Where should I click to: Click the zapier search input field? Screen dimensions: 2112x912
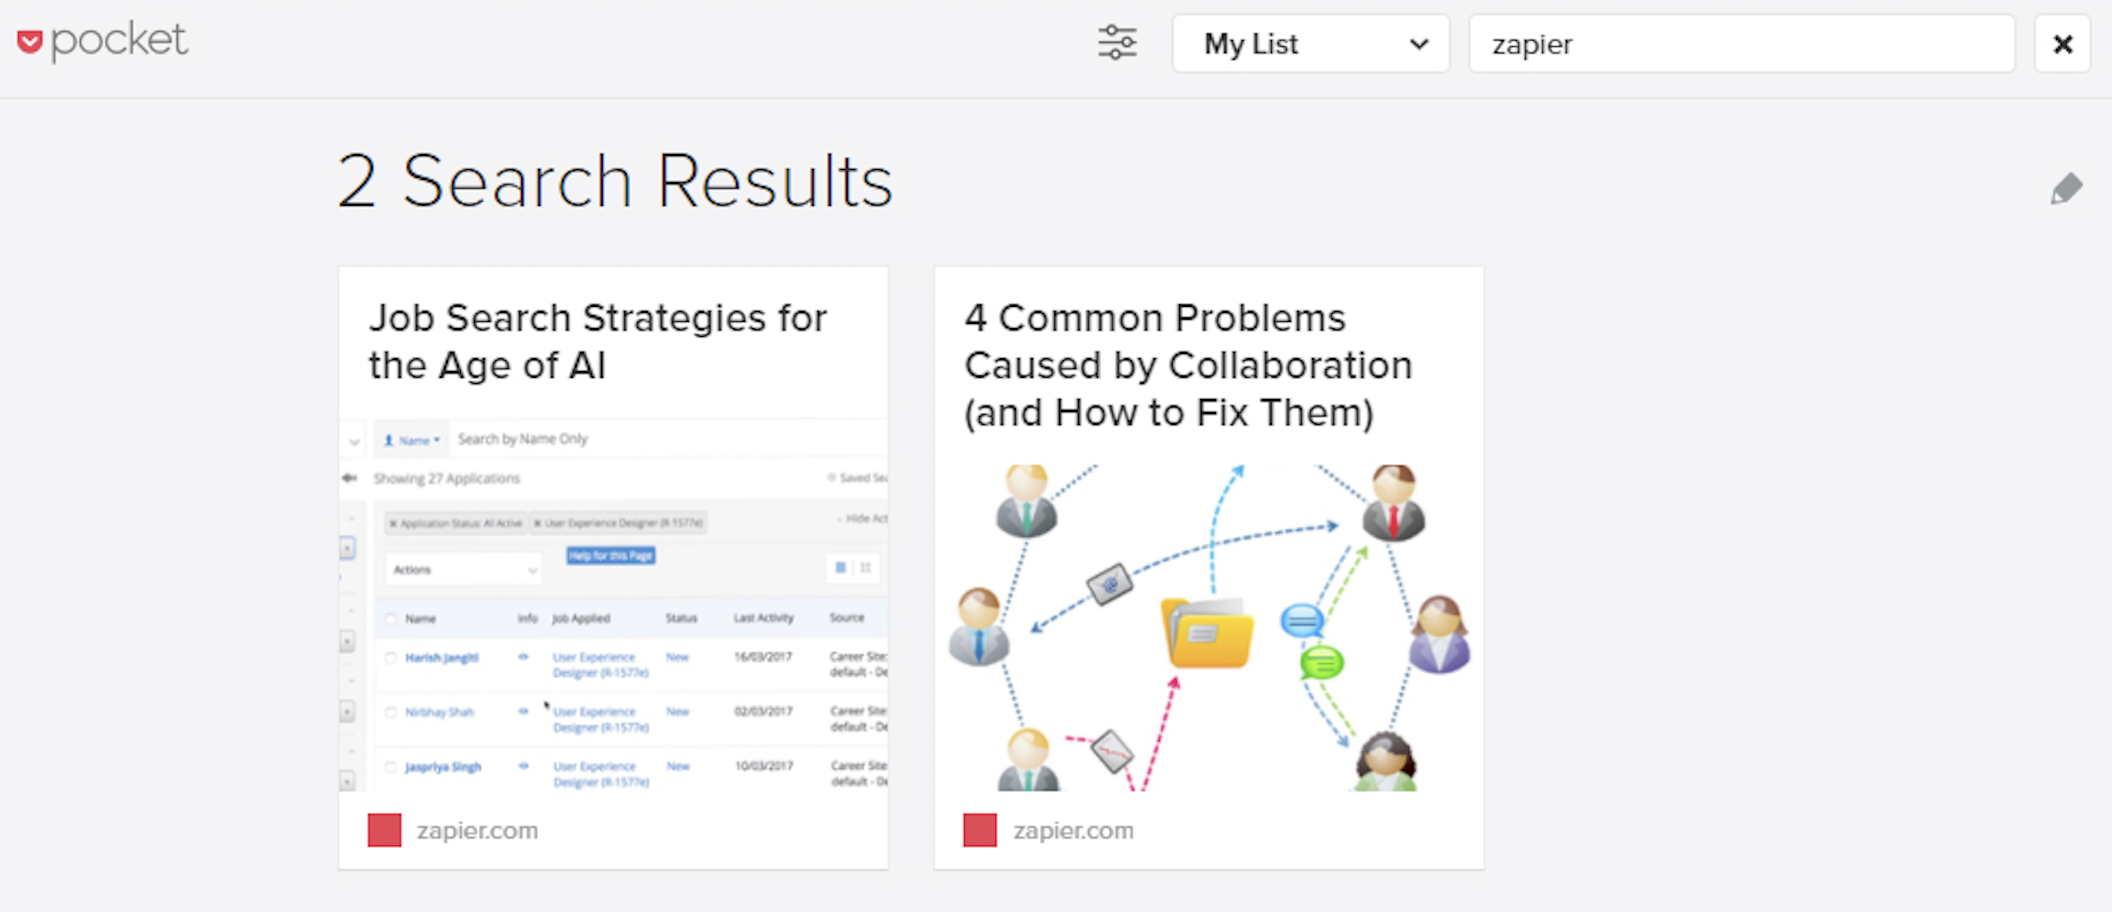point(1741,44)
